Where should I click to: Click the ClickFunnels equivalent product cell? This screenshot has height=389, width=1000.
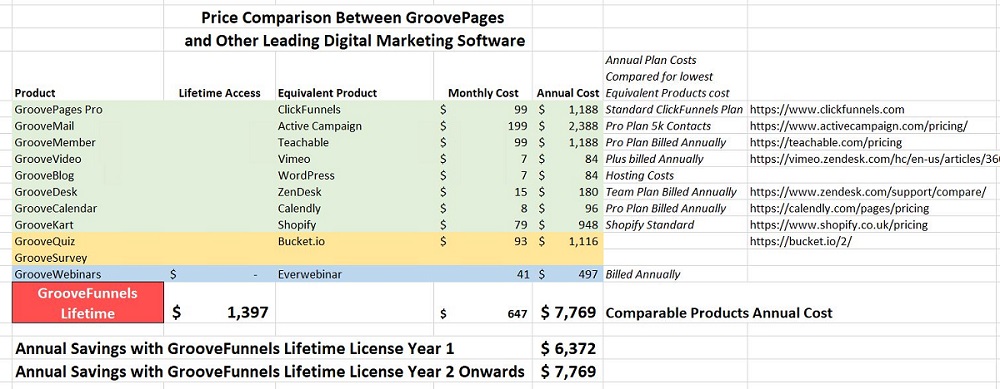[x=354, y=109]
